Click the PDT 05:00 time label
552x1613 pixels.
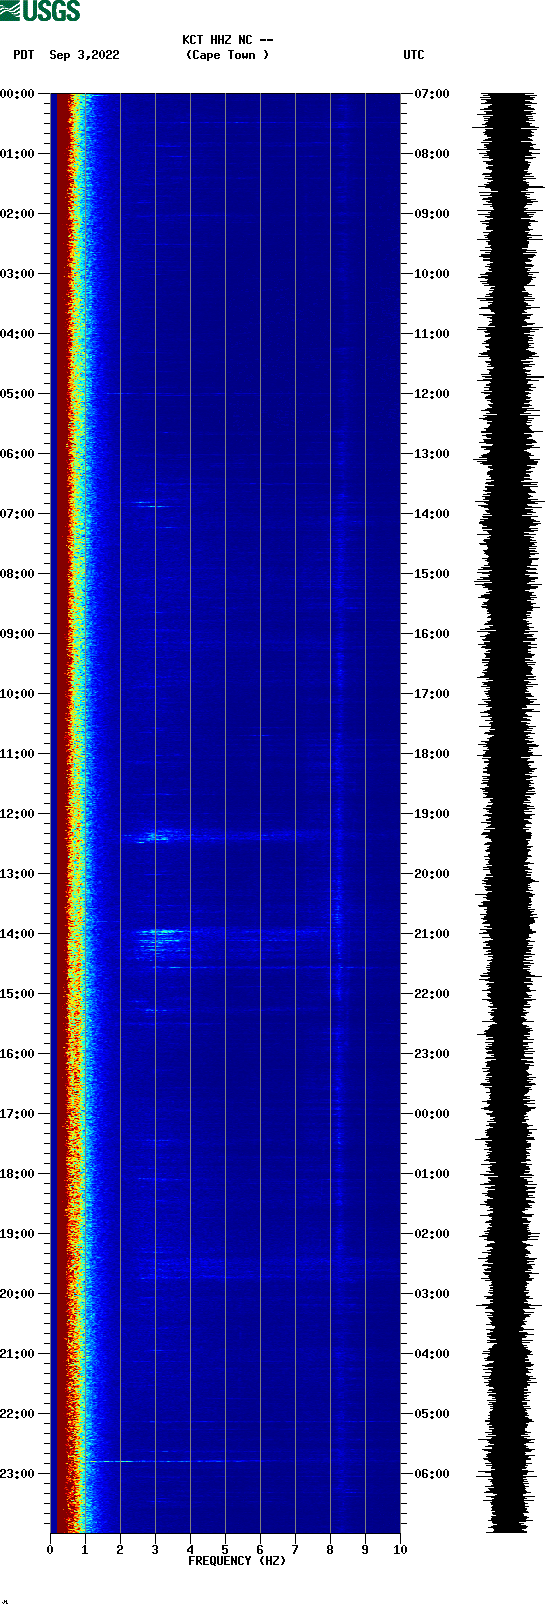[18, 394]
